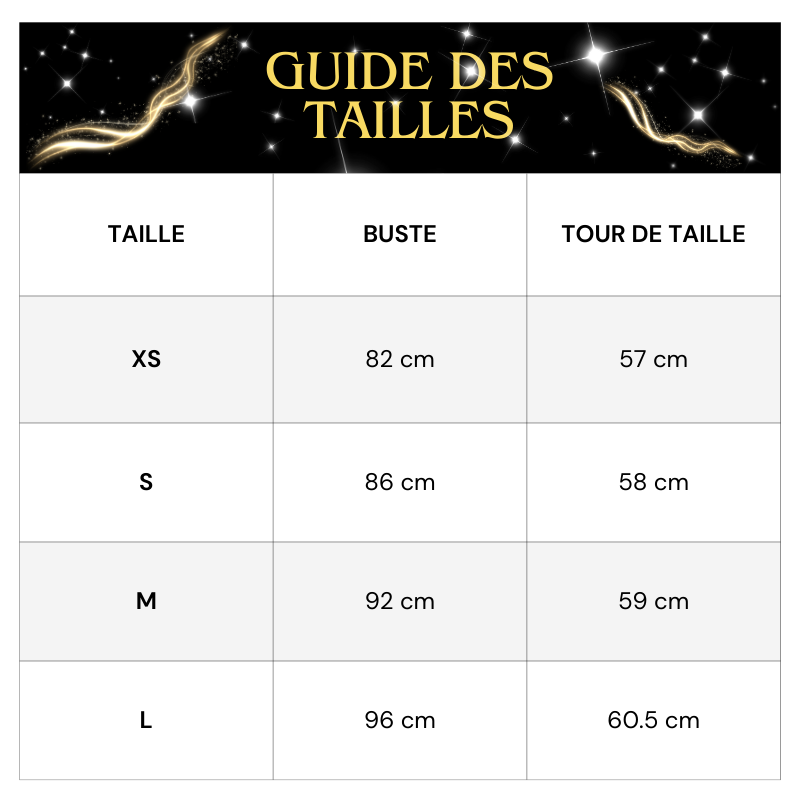Click the XS size cell
Screen dimensions: 800x800
146,359
